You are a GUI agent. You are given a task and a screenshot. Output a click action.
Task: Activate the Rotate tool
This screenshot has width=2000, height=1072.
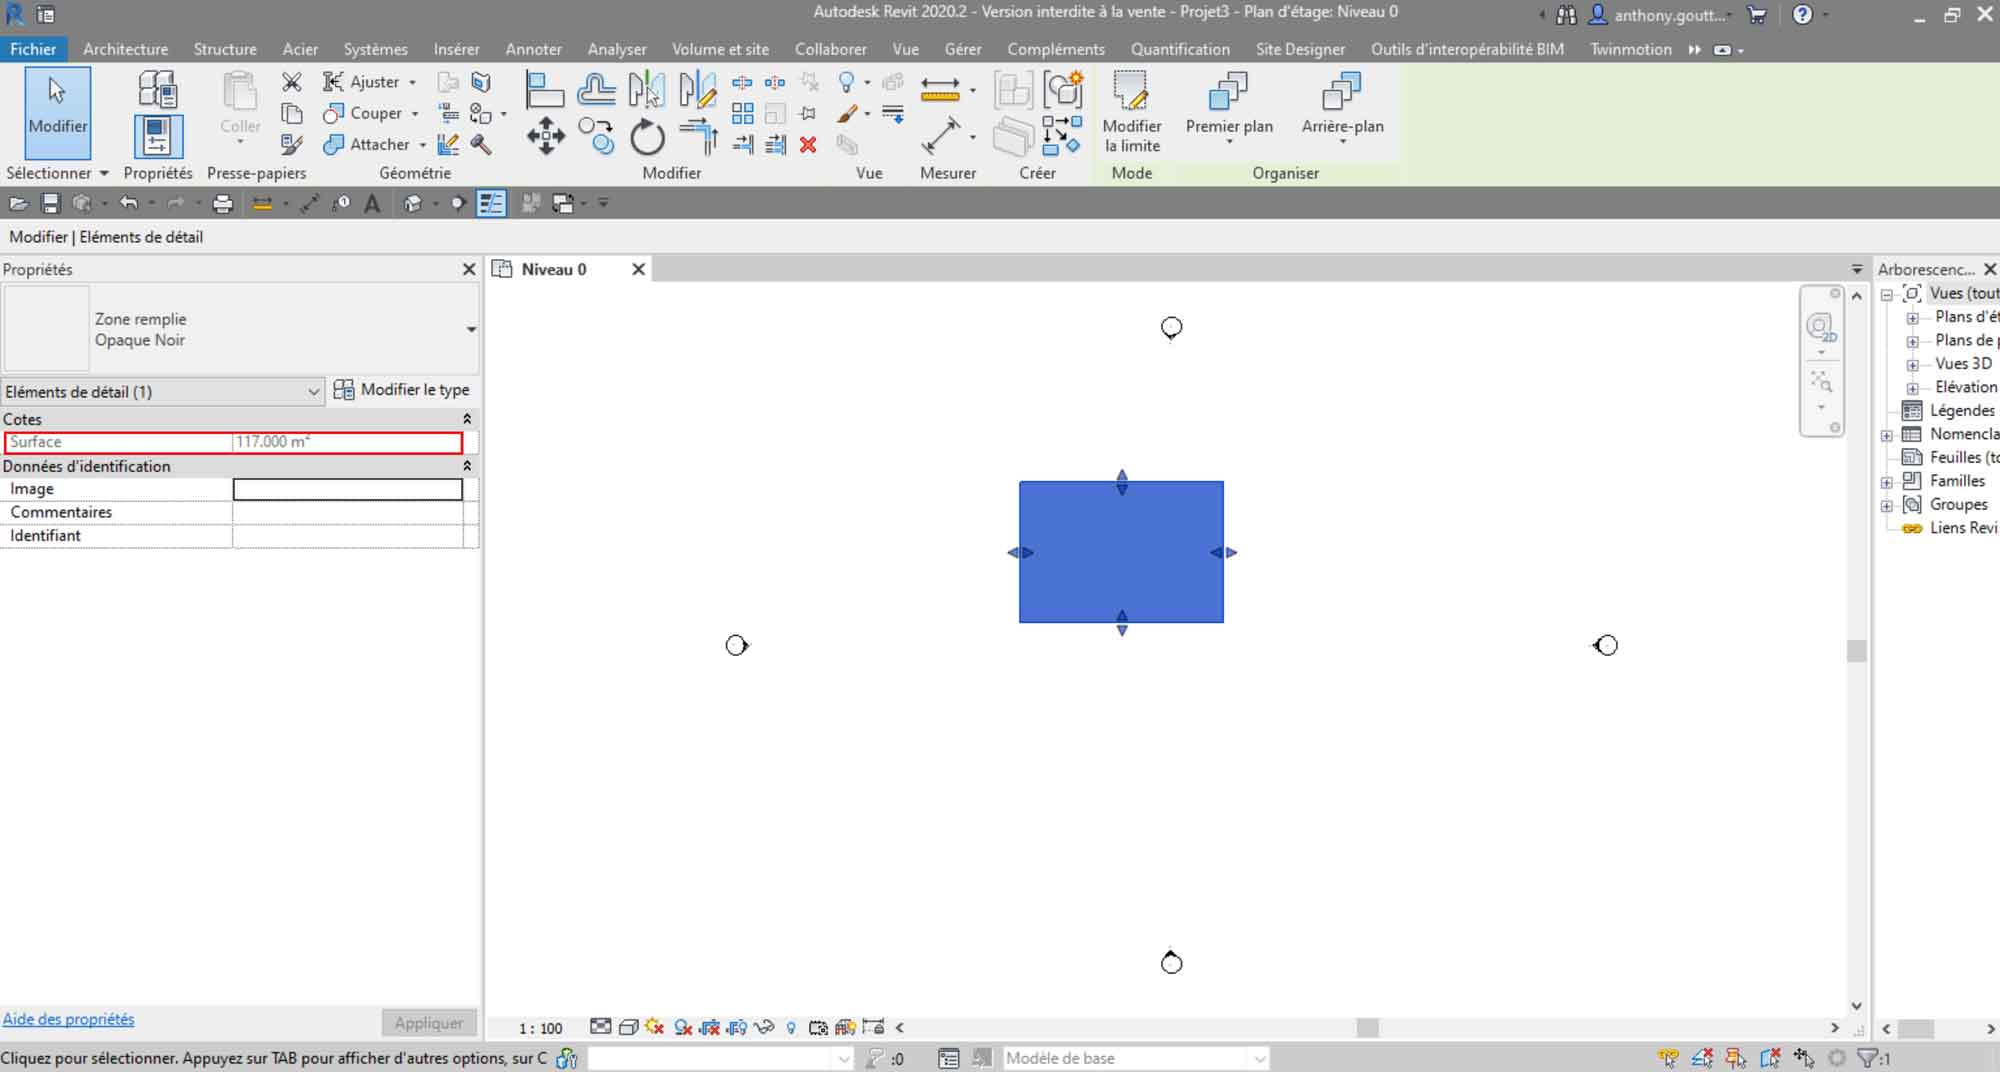pyautogui.click(x=647, y=137)
